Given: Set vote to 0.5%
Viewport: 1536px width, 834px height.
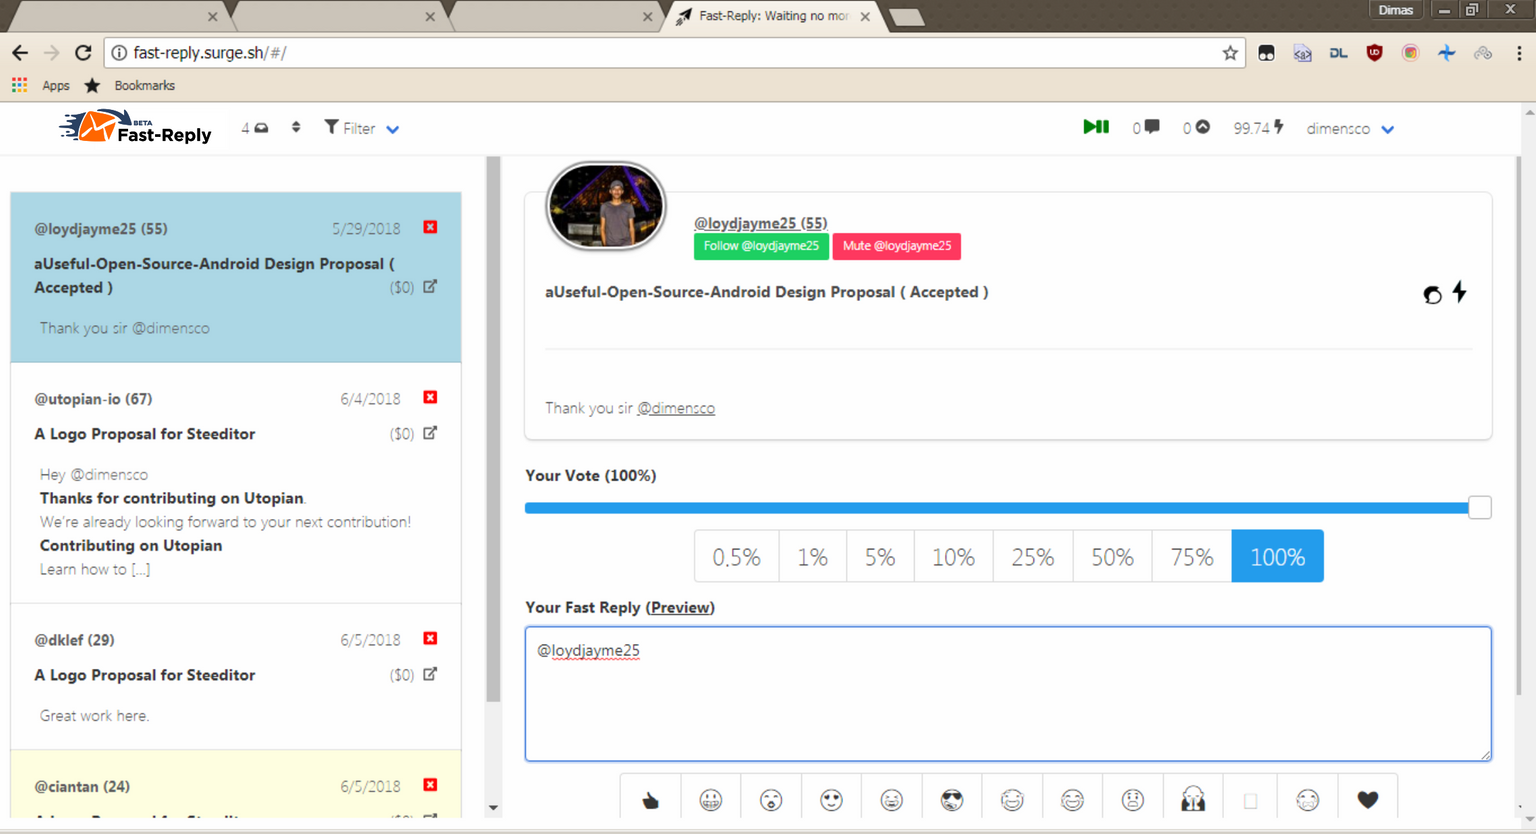Looking at the screenshot, I should pyautogui.click(x=736, y=556).
